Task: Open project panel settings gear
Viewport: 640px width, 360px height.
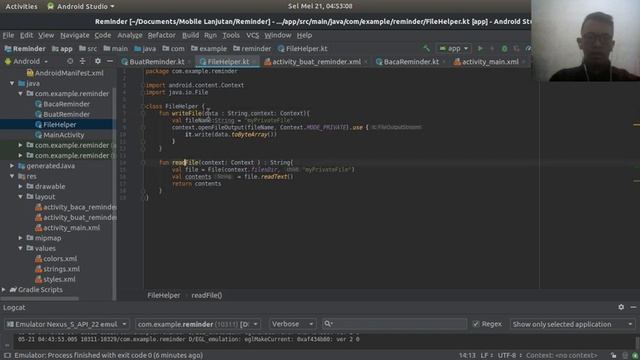Action: pos(98,61)
